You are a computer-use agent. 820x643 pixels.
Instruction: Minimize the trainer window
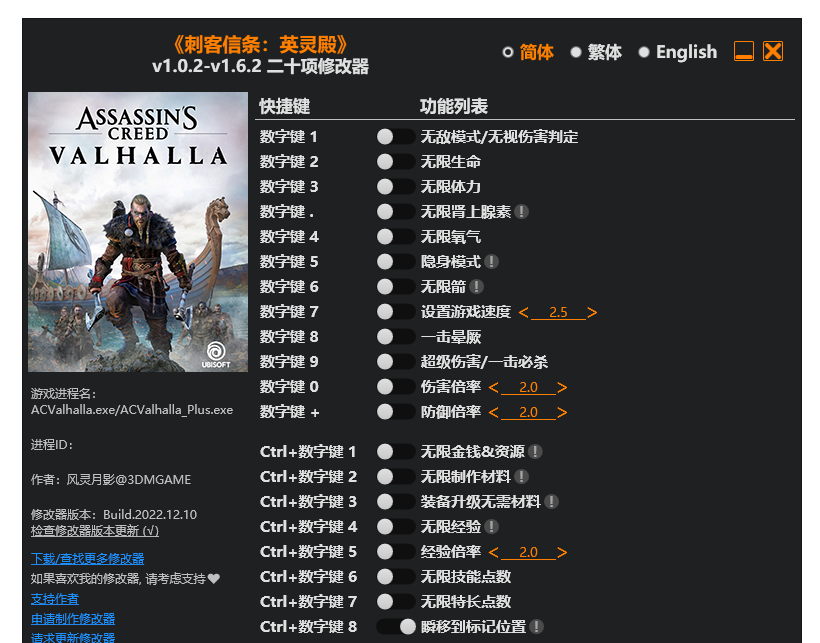(x=744, y=51)
